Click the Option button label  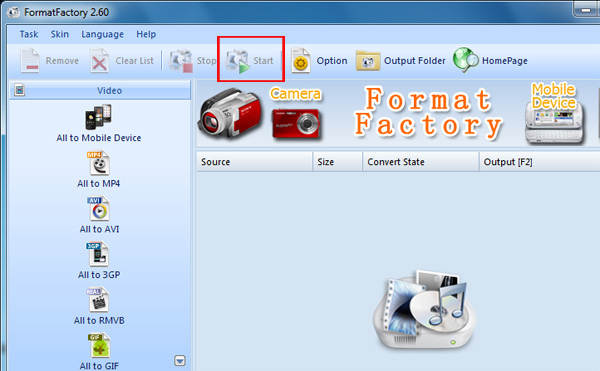point(332,61)
